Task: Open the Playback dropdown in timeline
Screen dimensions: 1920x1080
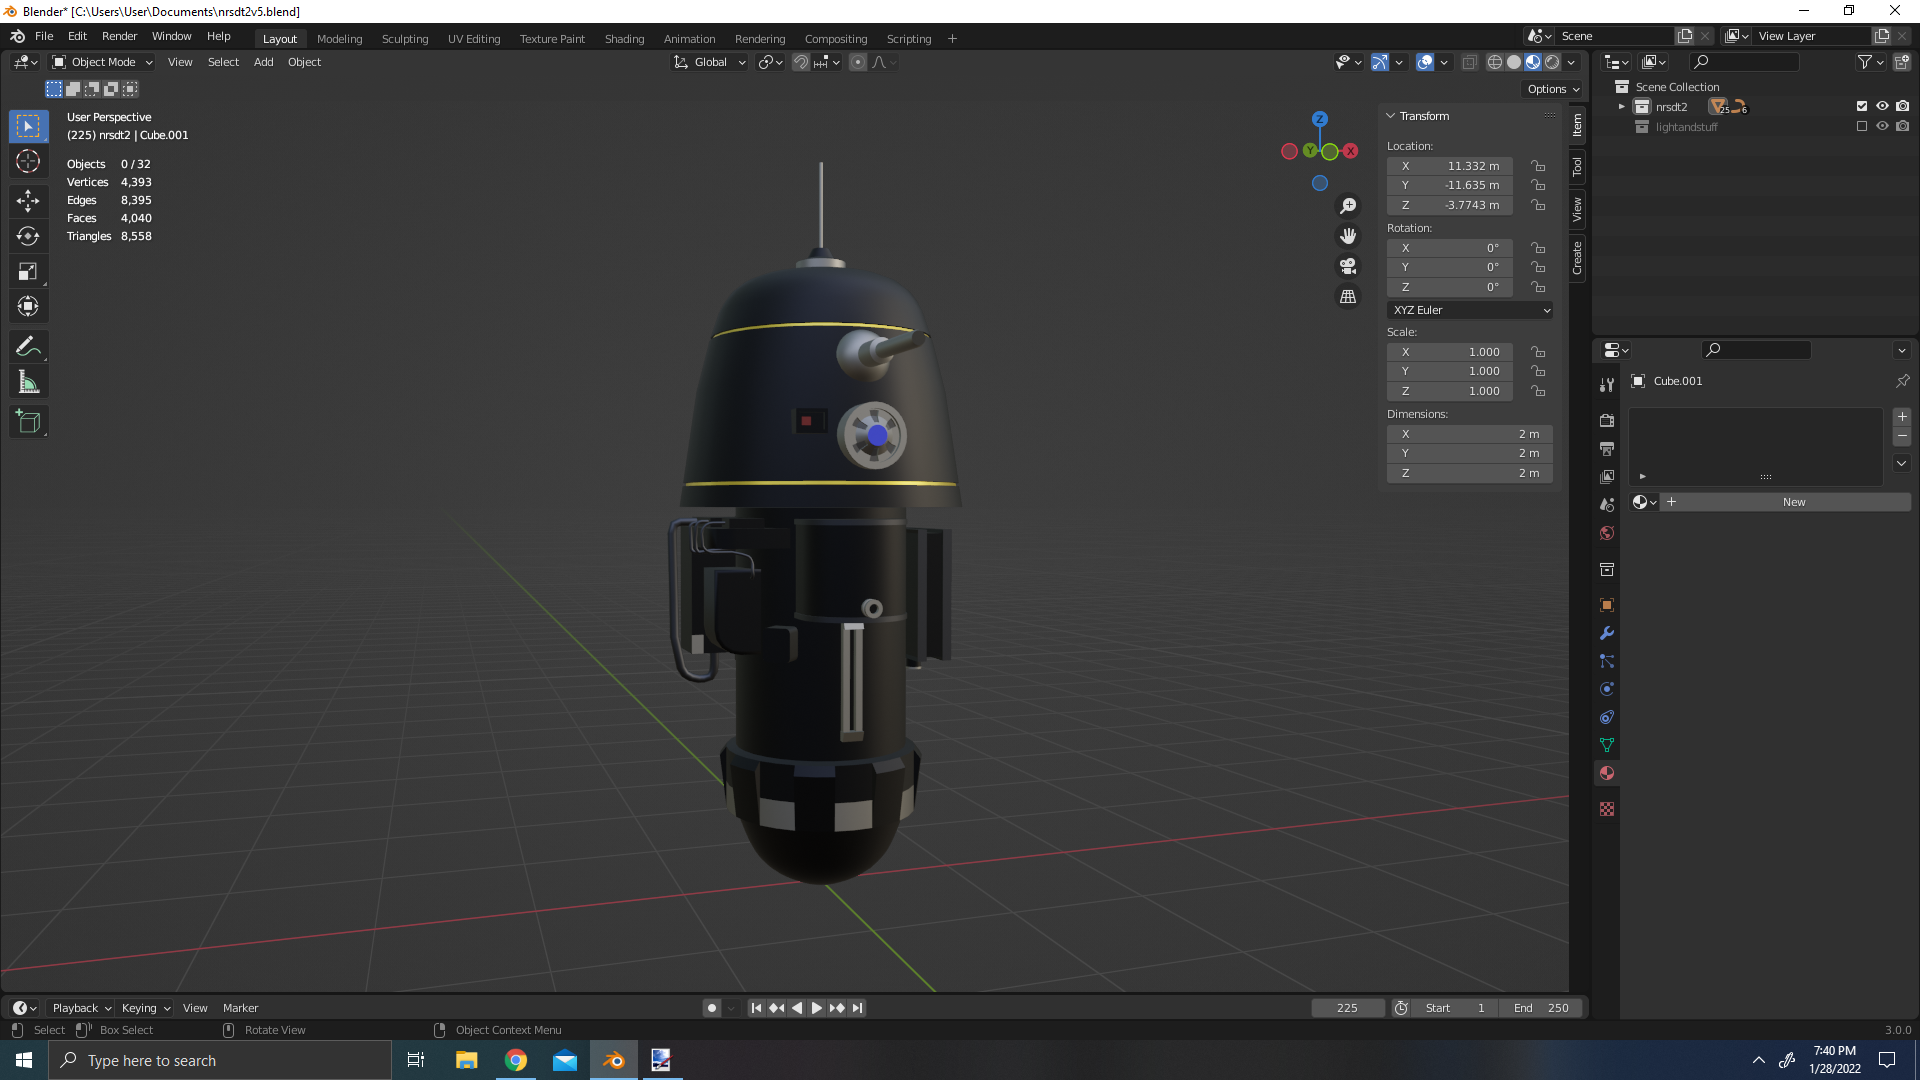Action: (x=81, y=1008)
